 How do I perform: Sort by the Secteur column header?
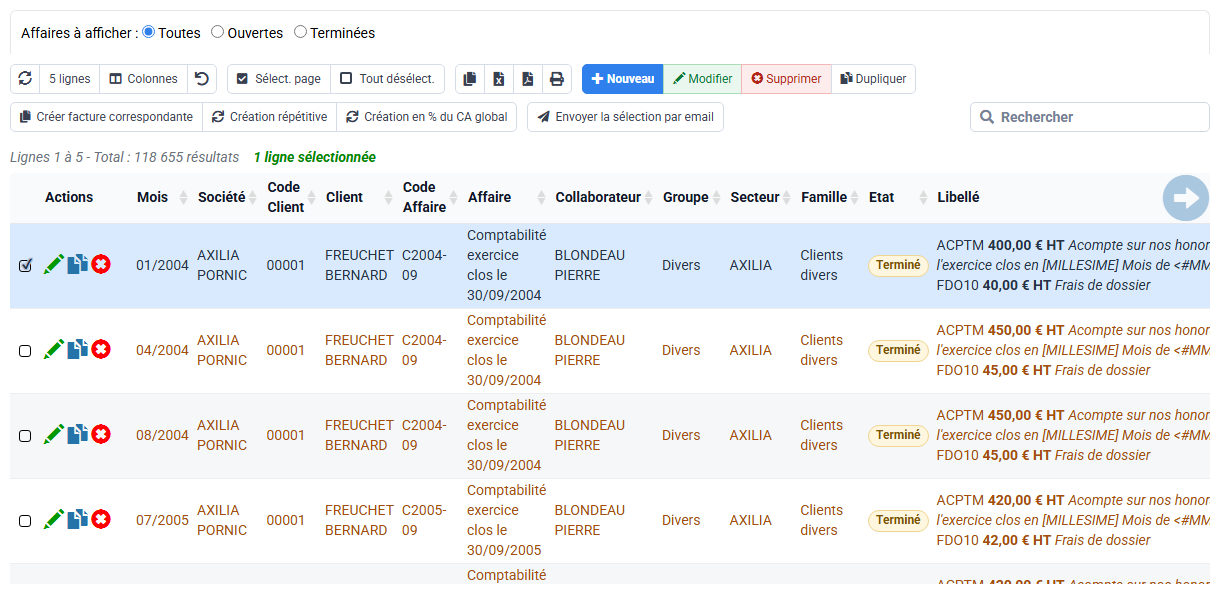click(x=759, y=198)
